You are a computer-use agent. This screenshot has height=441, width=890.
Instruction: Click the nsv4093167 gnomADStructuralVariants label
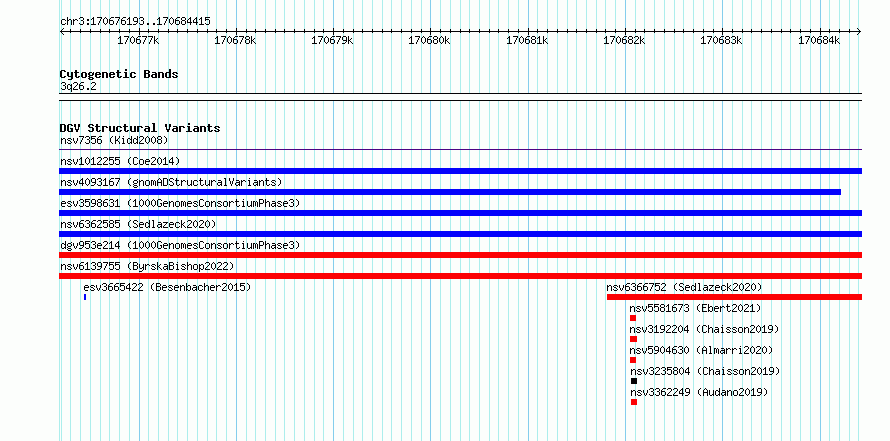171,182
